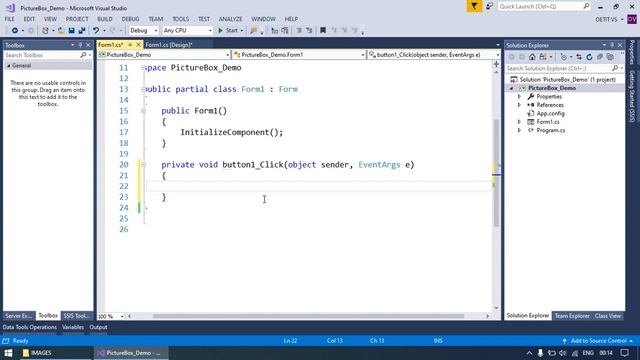Select Program.cs in Solution Explorer
Screen dimensions: 640x360
[550, 130]
